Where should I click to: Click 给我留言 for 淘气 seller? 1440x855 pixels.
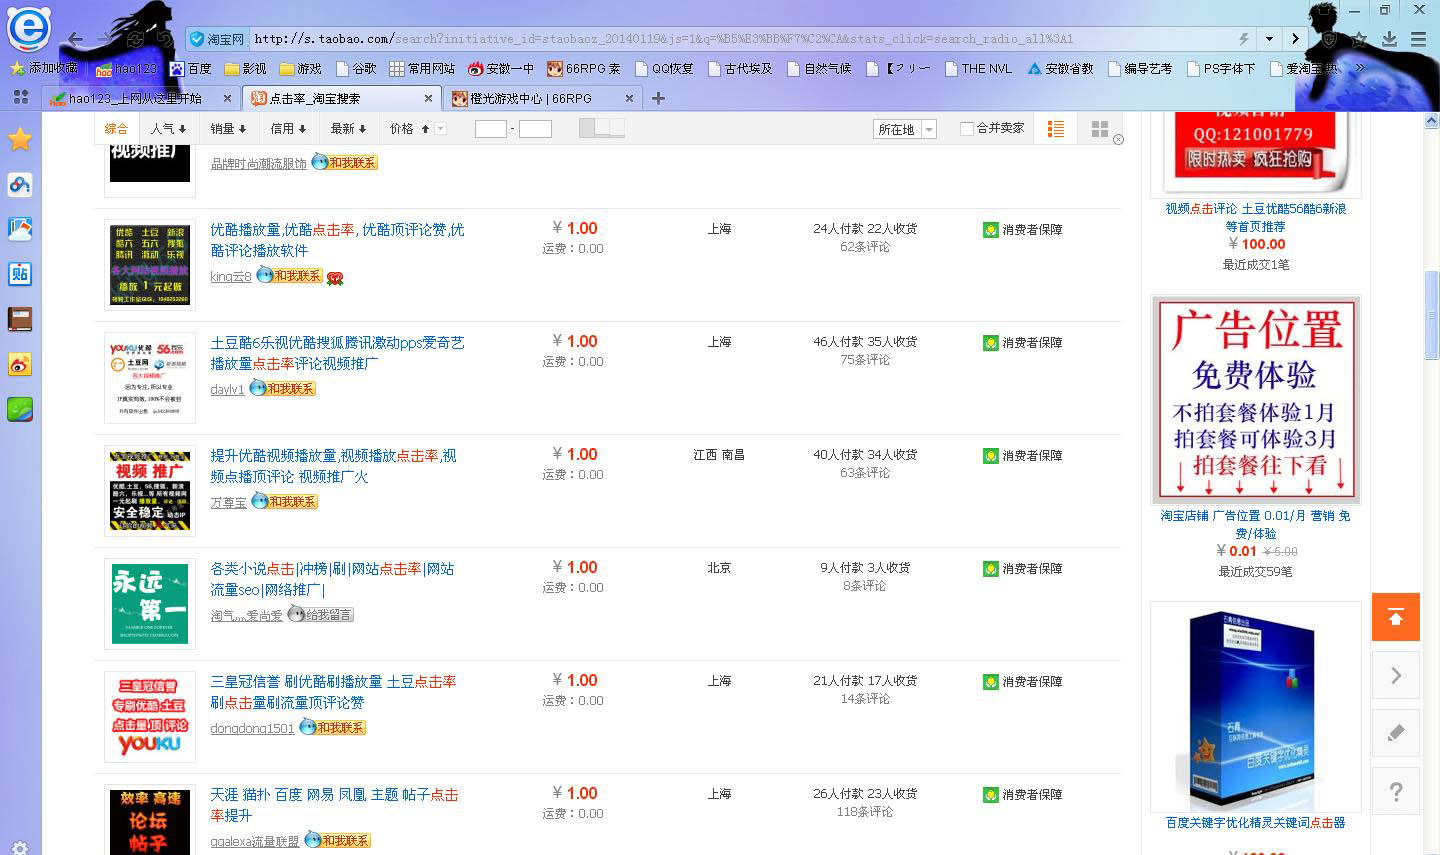[321, 614]
